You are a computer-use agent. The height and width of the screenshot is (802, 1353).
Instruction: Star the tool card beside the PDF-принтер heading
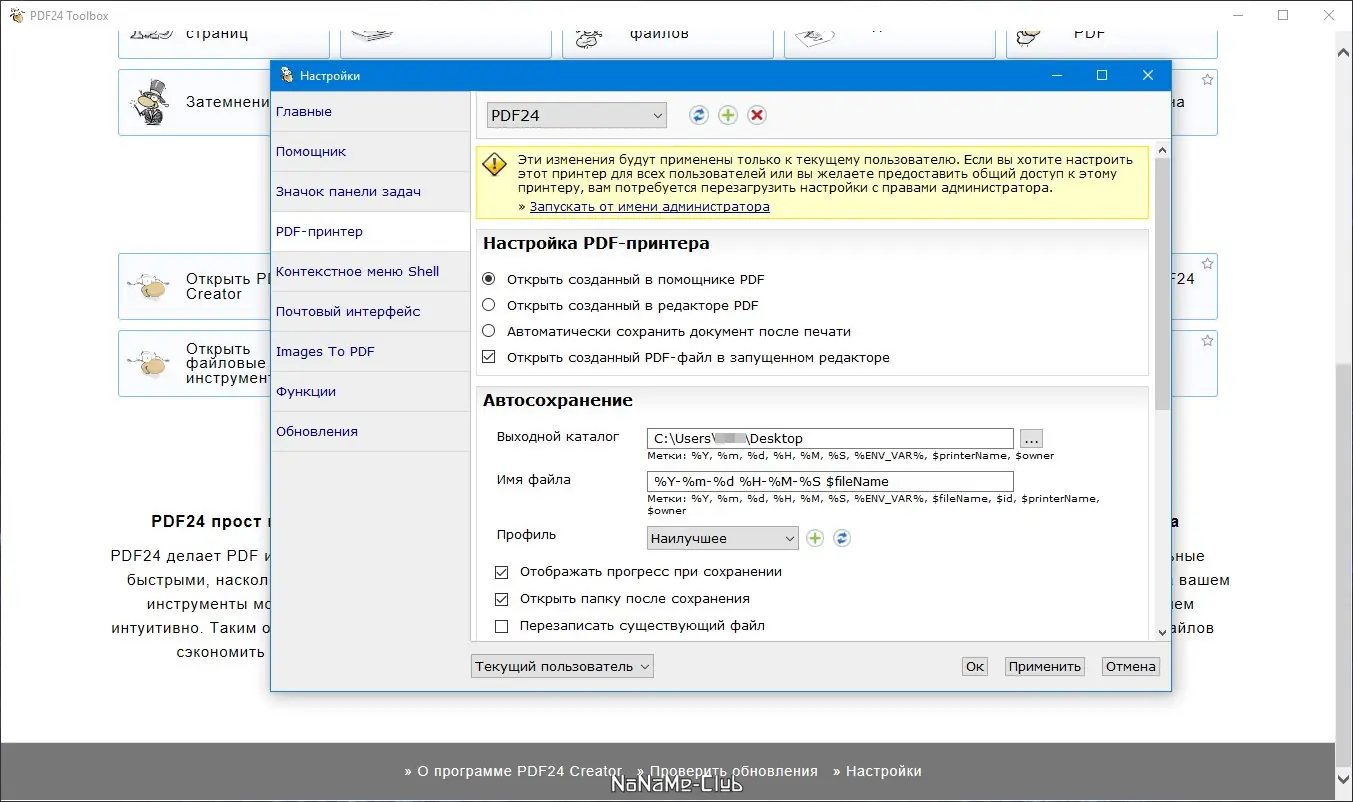pyautogui.click(x=1207, y=264)
